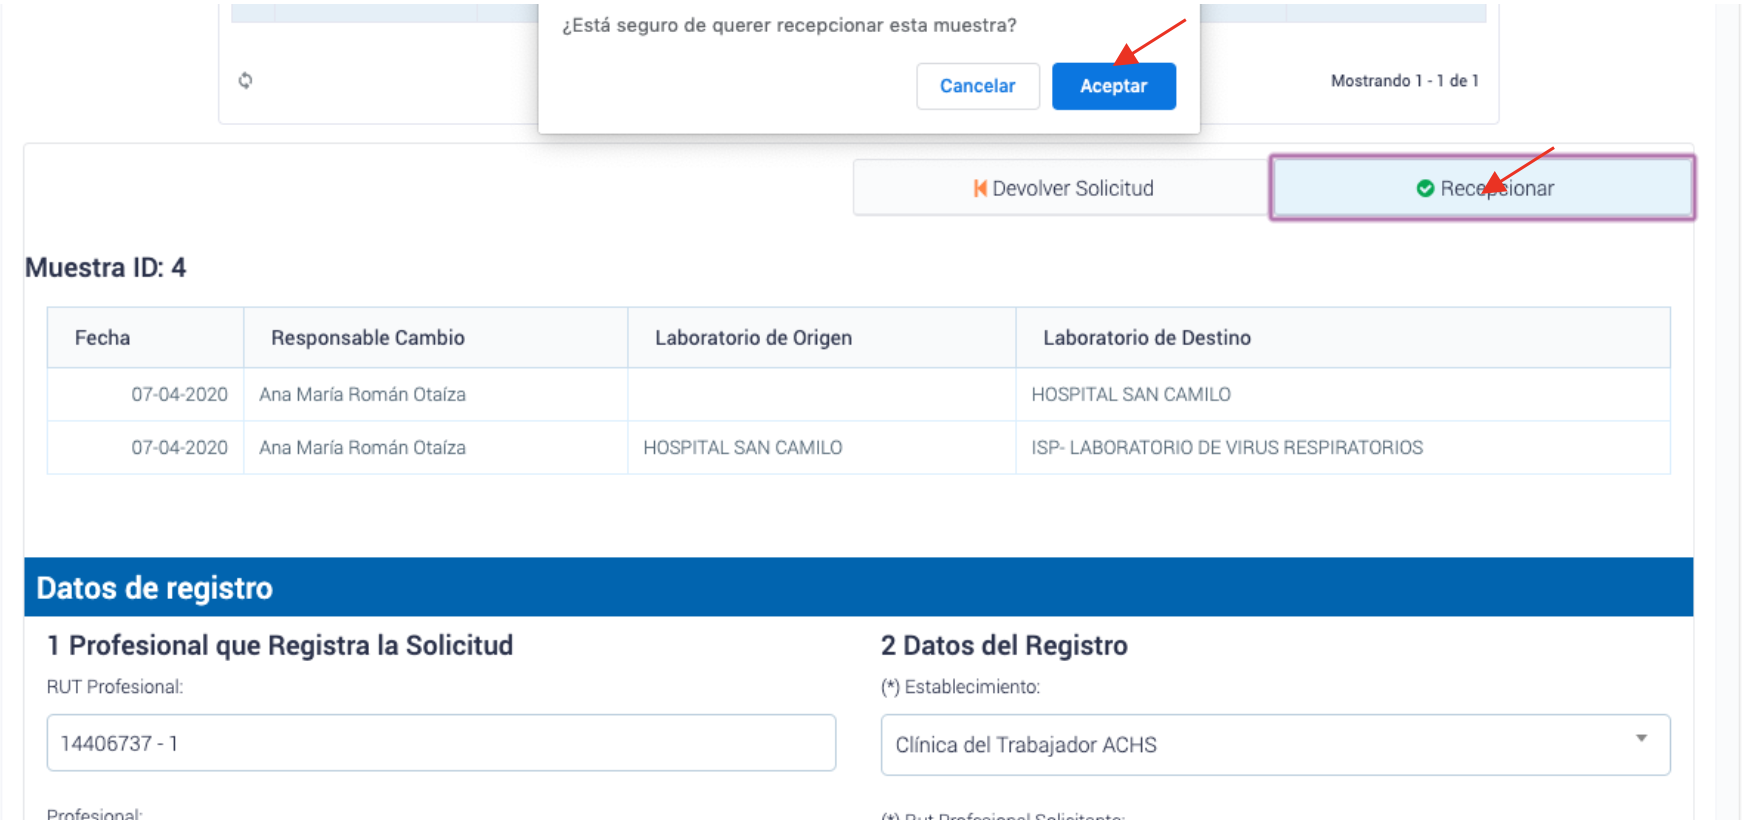Click 1 Profesional que Registra la Solicitud heading
The width and height of the screenshot is (1742, 820).
280,646
